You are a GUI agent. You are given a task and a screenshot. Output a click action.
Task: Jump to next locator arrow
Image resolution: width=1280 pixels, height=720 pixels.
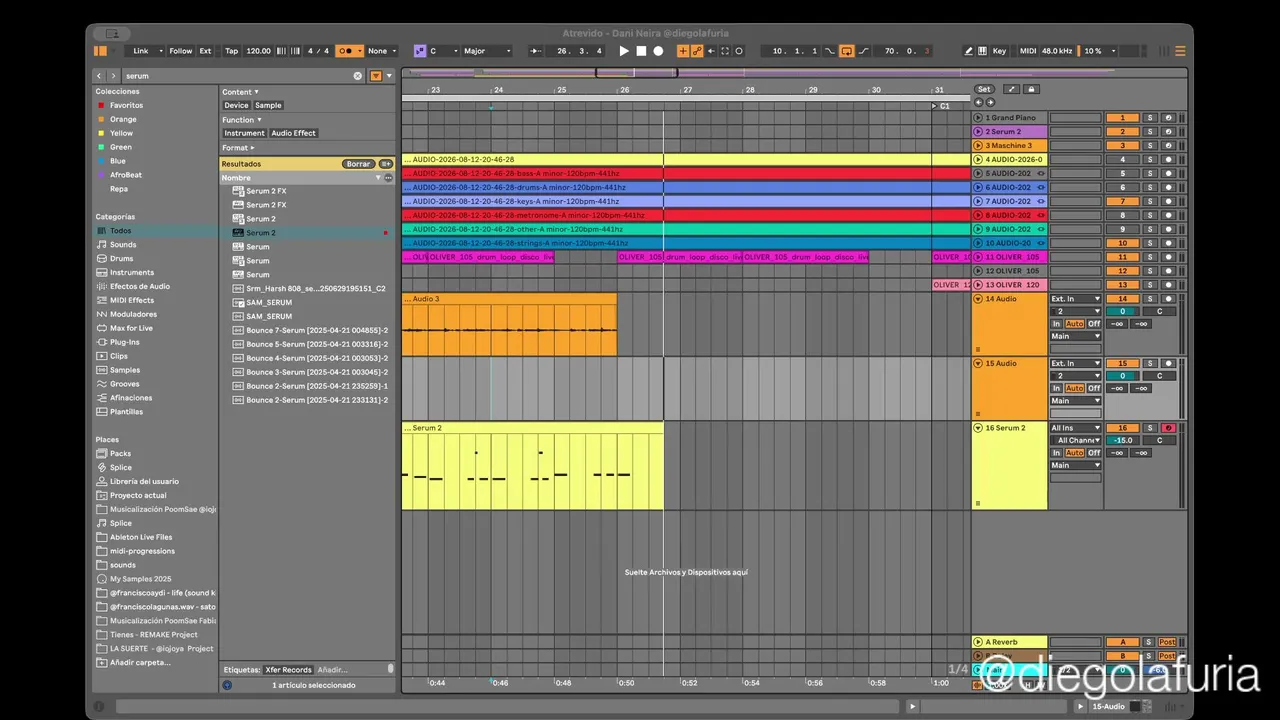(991, 102)
